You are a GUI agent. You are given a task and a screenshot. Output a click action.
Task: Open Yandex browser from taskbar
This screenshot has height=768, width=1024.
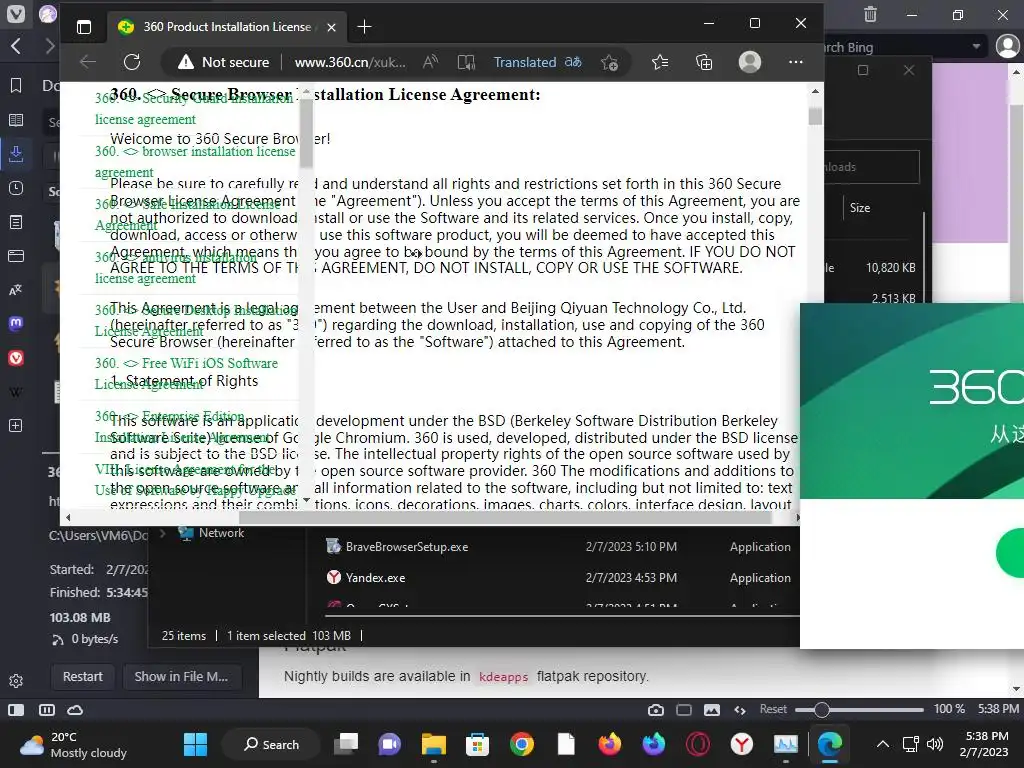point(741,744)
